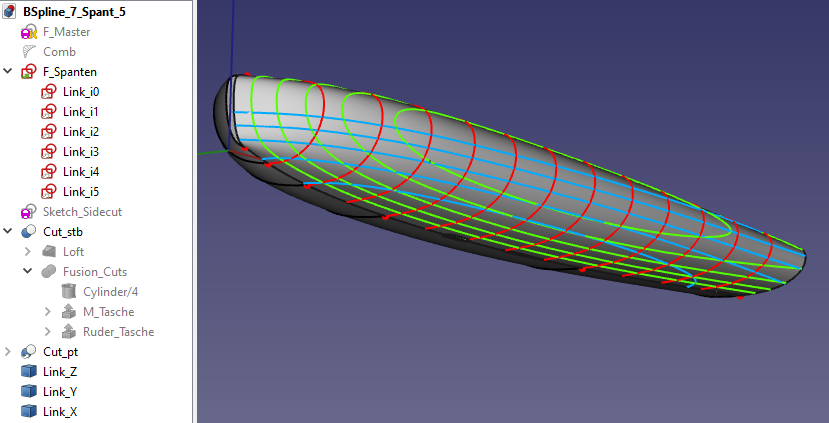Image resolution: width=829 pixels, height=423 pixels.
Task: Select the Link_i5 label in the tree
Action: (x=81, y=192)
